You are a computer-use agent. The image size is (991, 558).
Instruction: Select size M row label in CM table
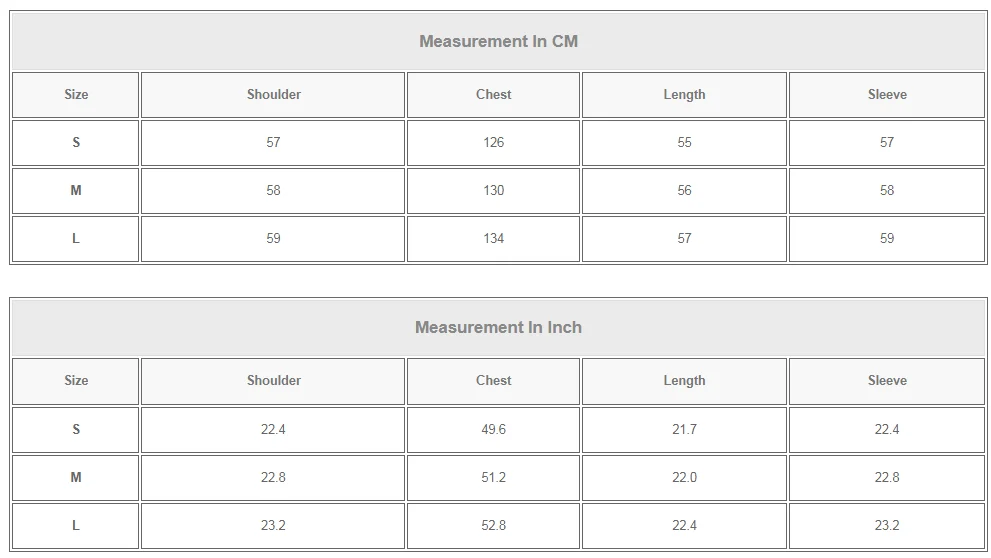coord(76,190)
